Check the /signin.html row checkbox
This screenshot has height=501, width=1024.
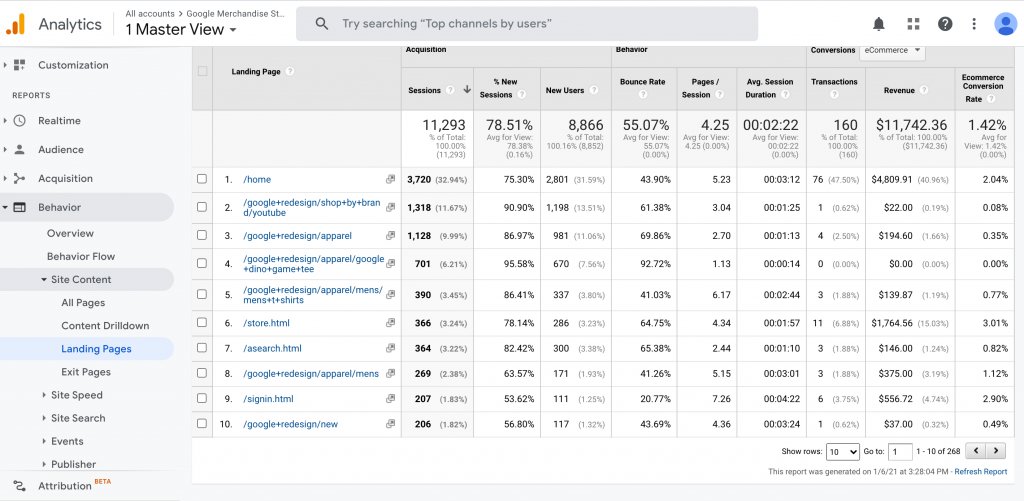[202, 398]
